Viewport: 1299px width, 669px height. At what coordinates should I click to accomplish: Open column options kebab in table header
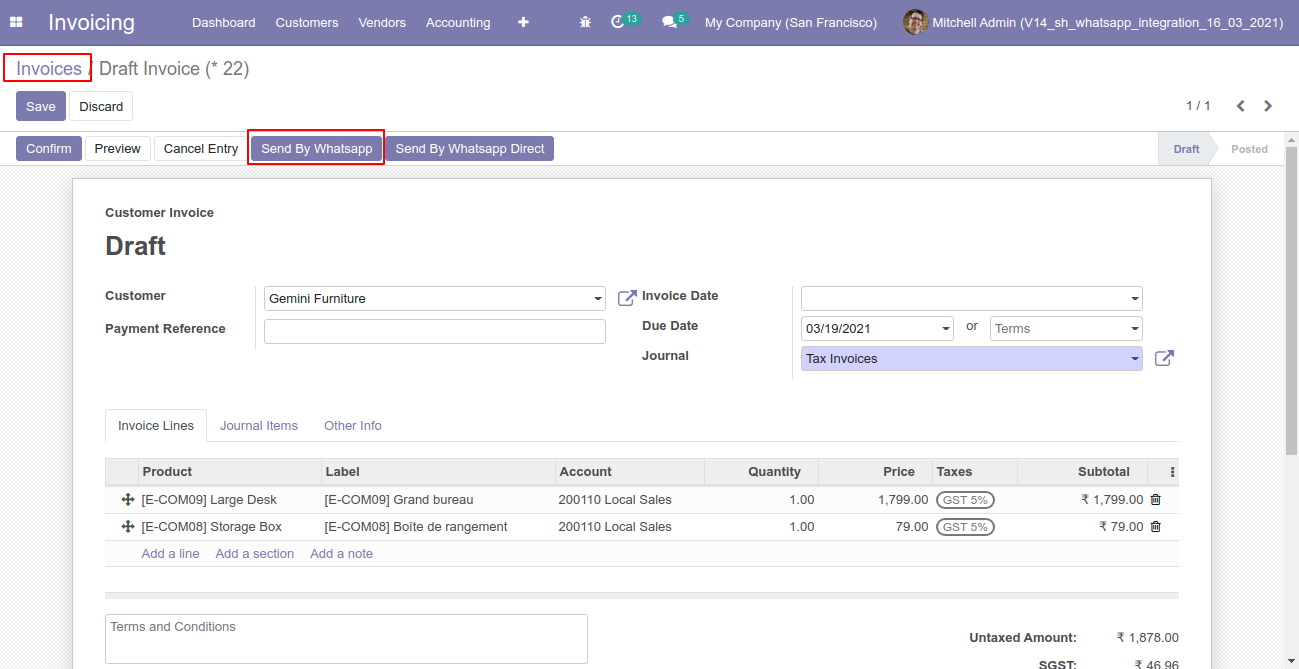(1173, 472)
